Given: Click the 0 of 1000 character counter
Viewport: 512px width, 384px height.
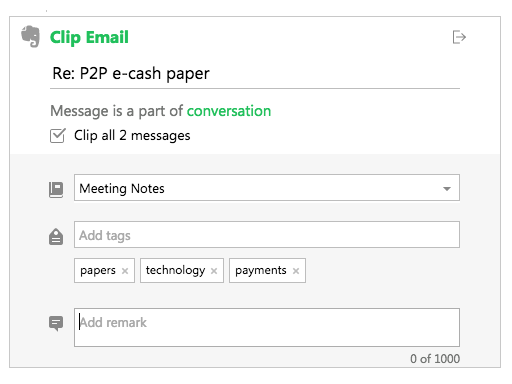Looking at the screenshot, I should (435, 359).
